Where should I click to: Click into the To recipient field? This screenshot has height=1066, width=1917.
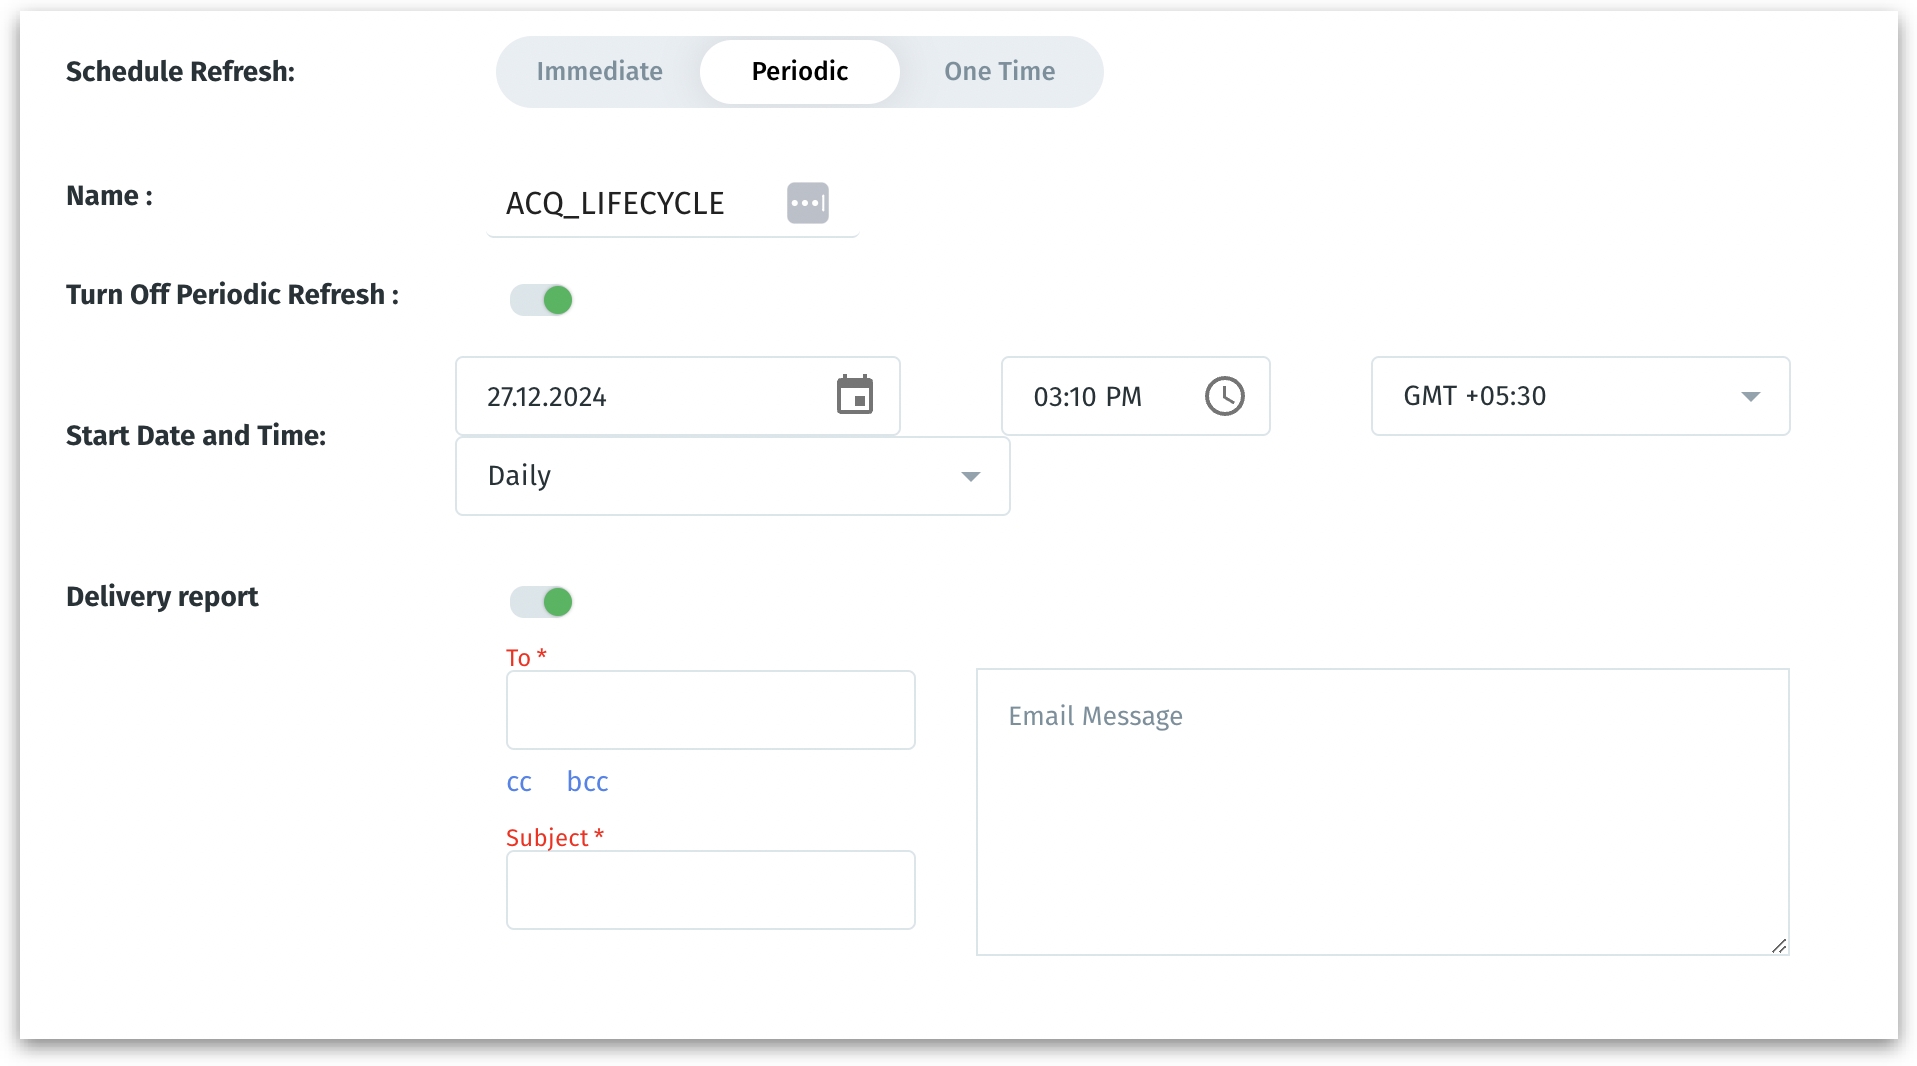tap(710, 710)
